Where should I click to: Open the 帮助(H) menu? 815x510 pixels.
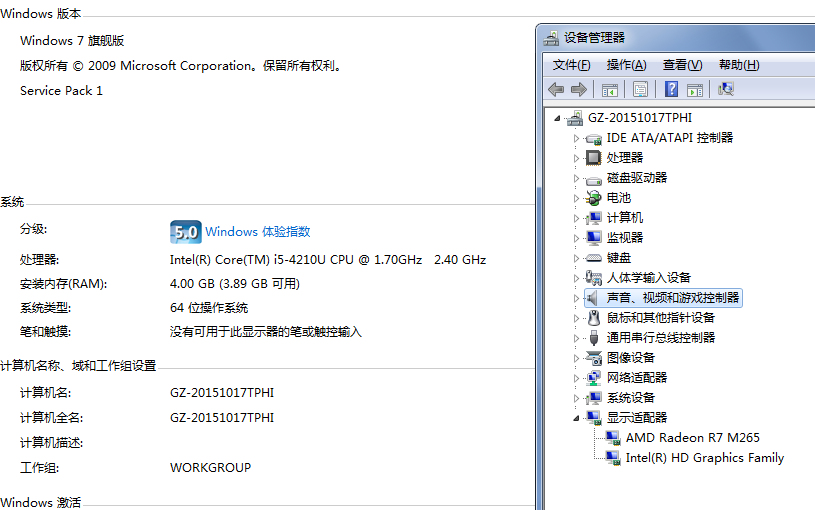pyautogui.click(x=739, y=65)
